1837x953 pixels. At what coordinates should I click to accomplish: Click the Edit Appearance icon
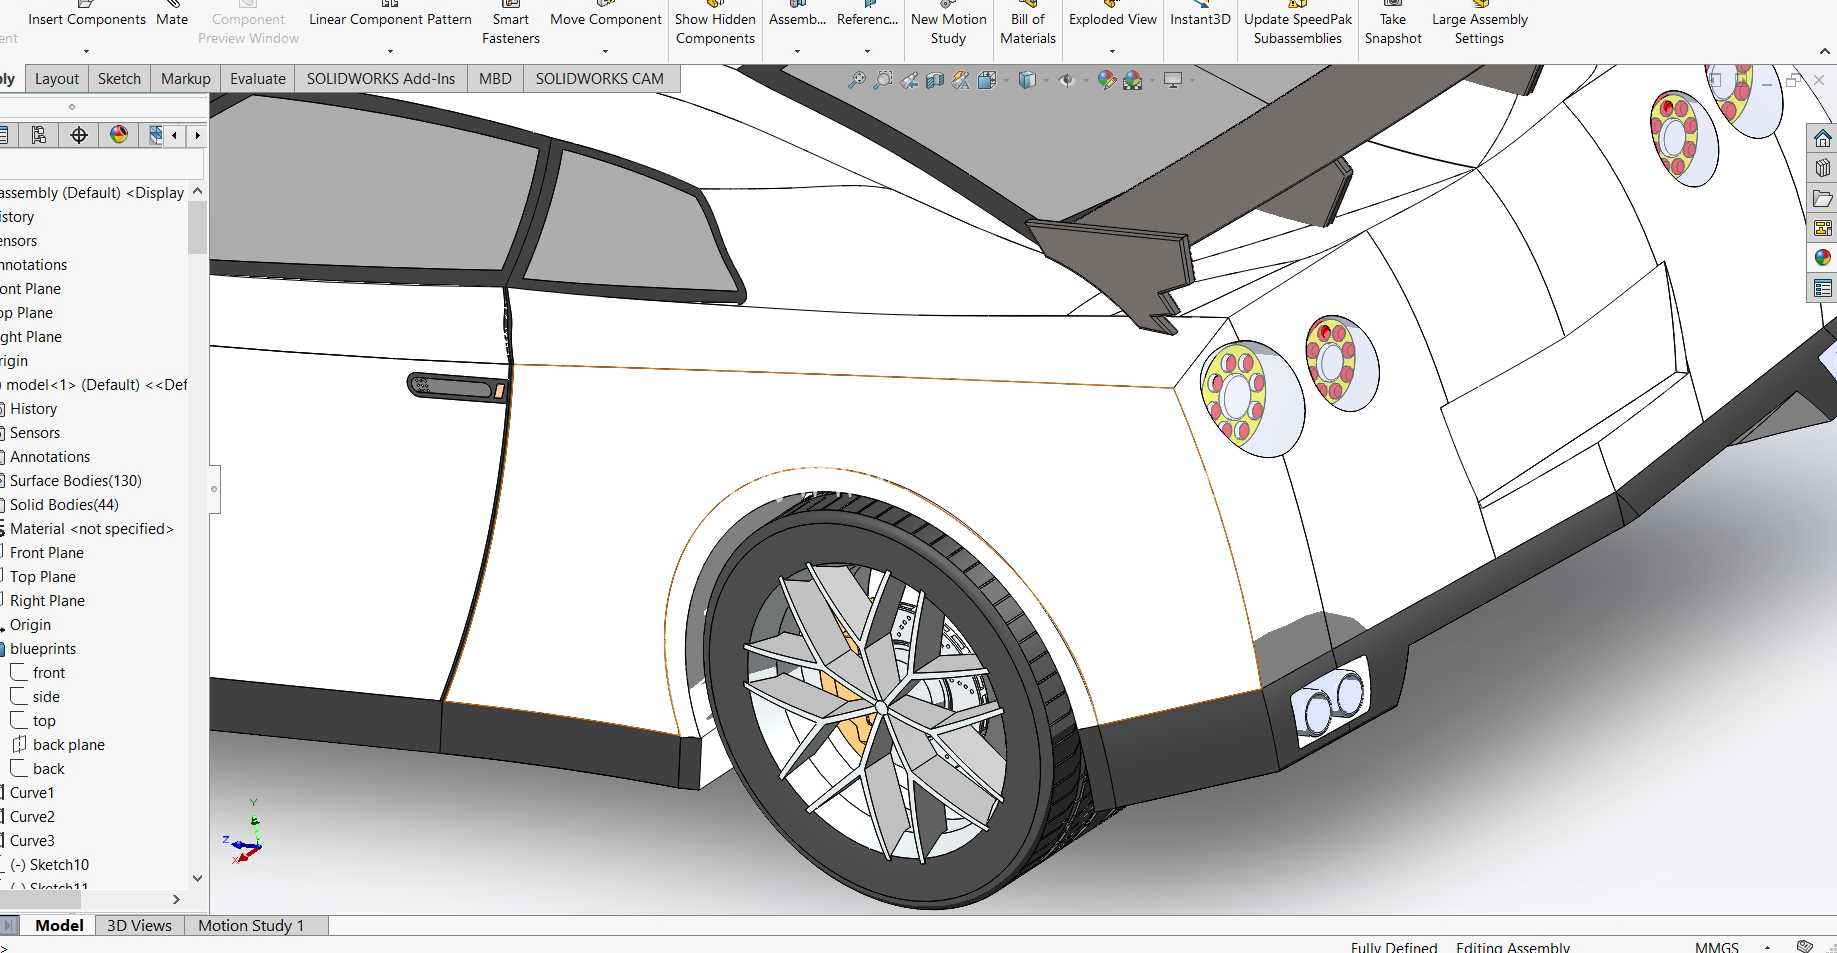tap(1107, 80)
